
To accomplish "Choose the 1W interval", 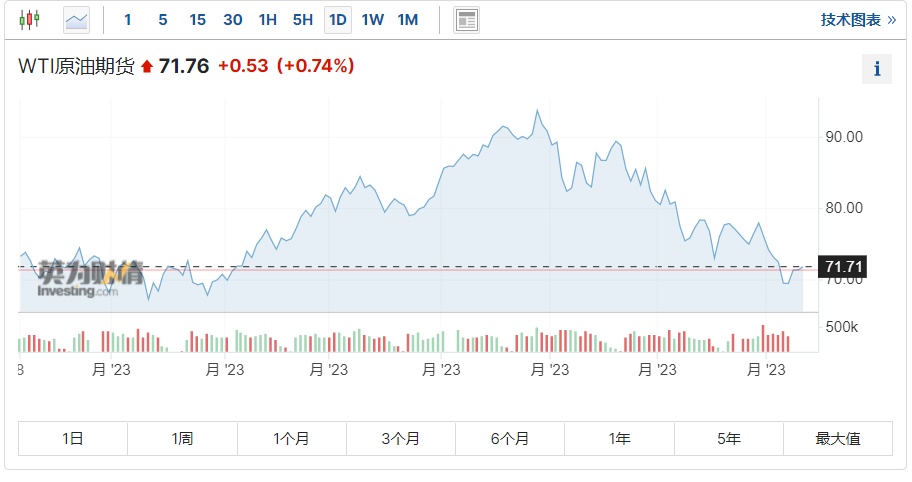I will [372, 19].
